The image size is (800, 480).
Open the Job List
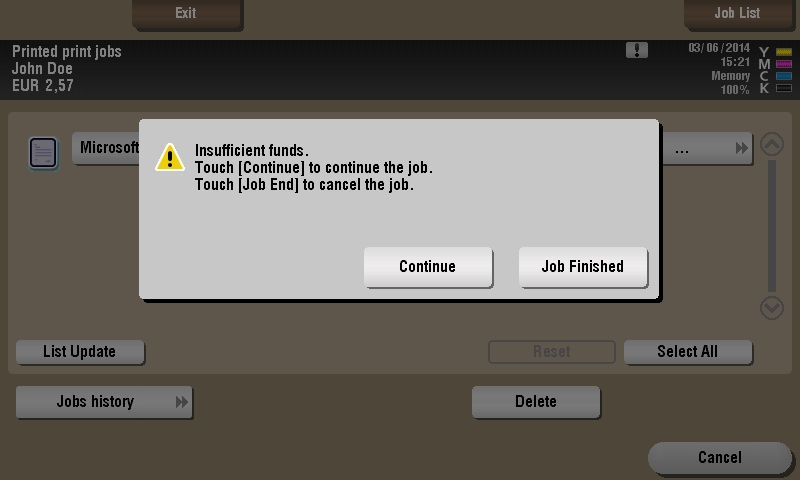coord(738,13)
